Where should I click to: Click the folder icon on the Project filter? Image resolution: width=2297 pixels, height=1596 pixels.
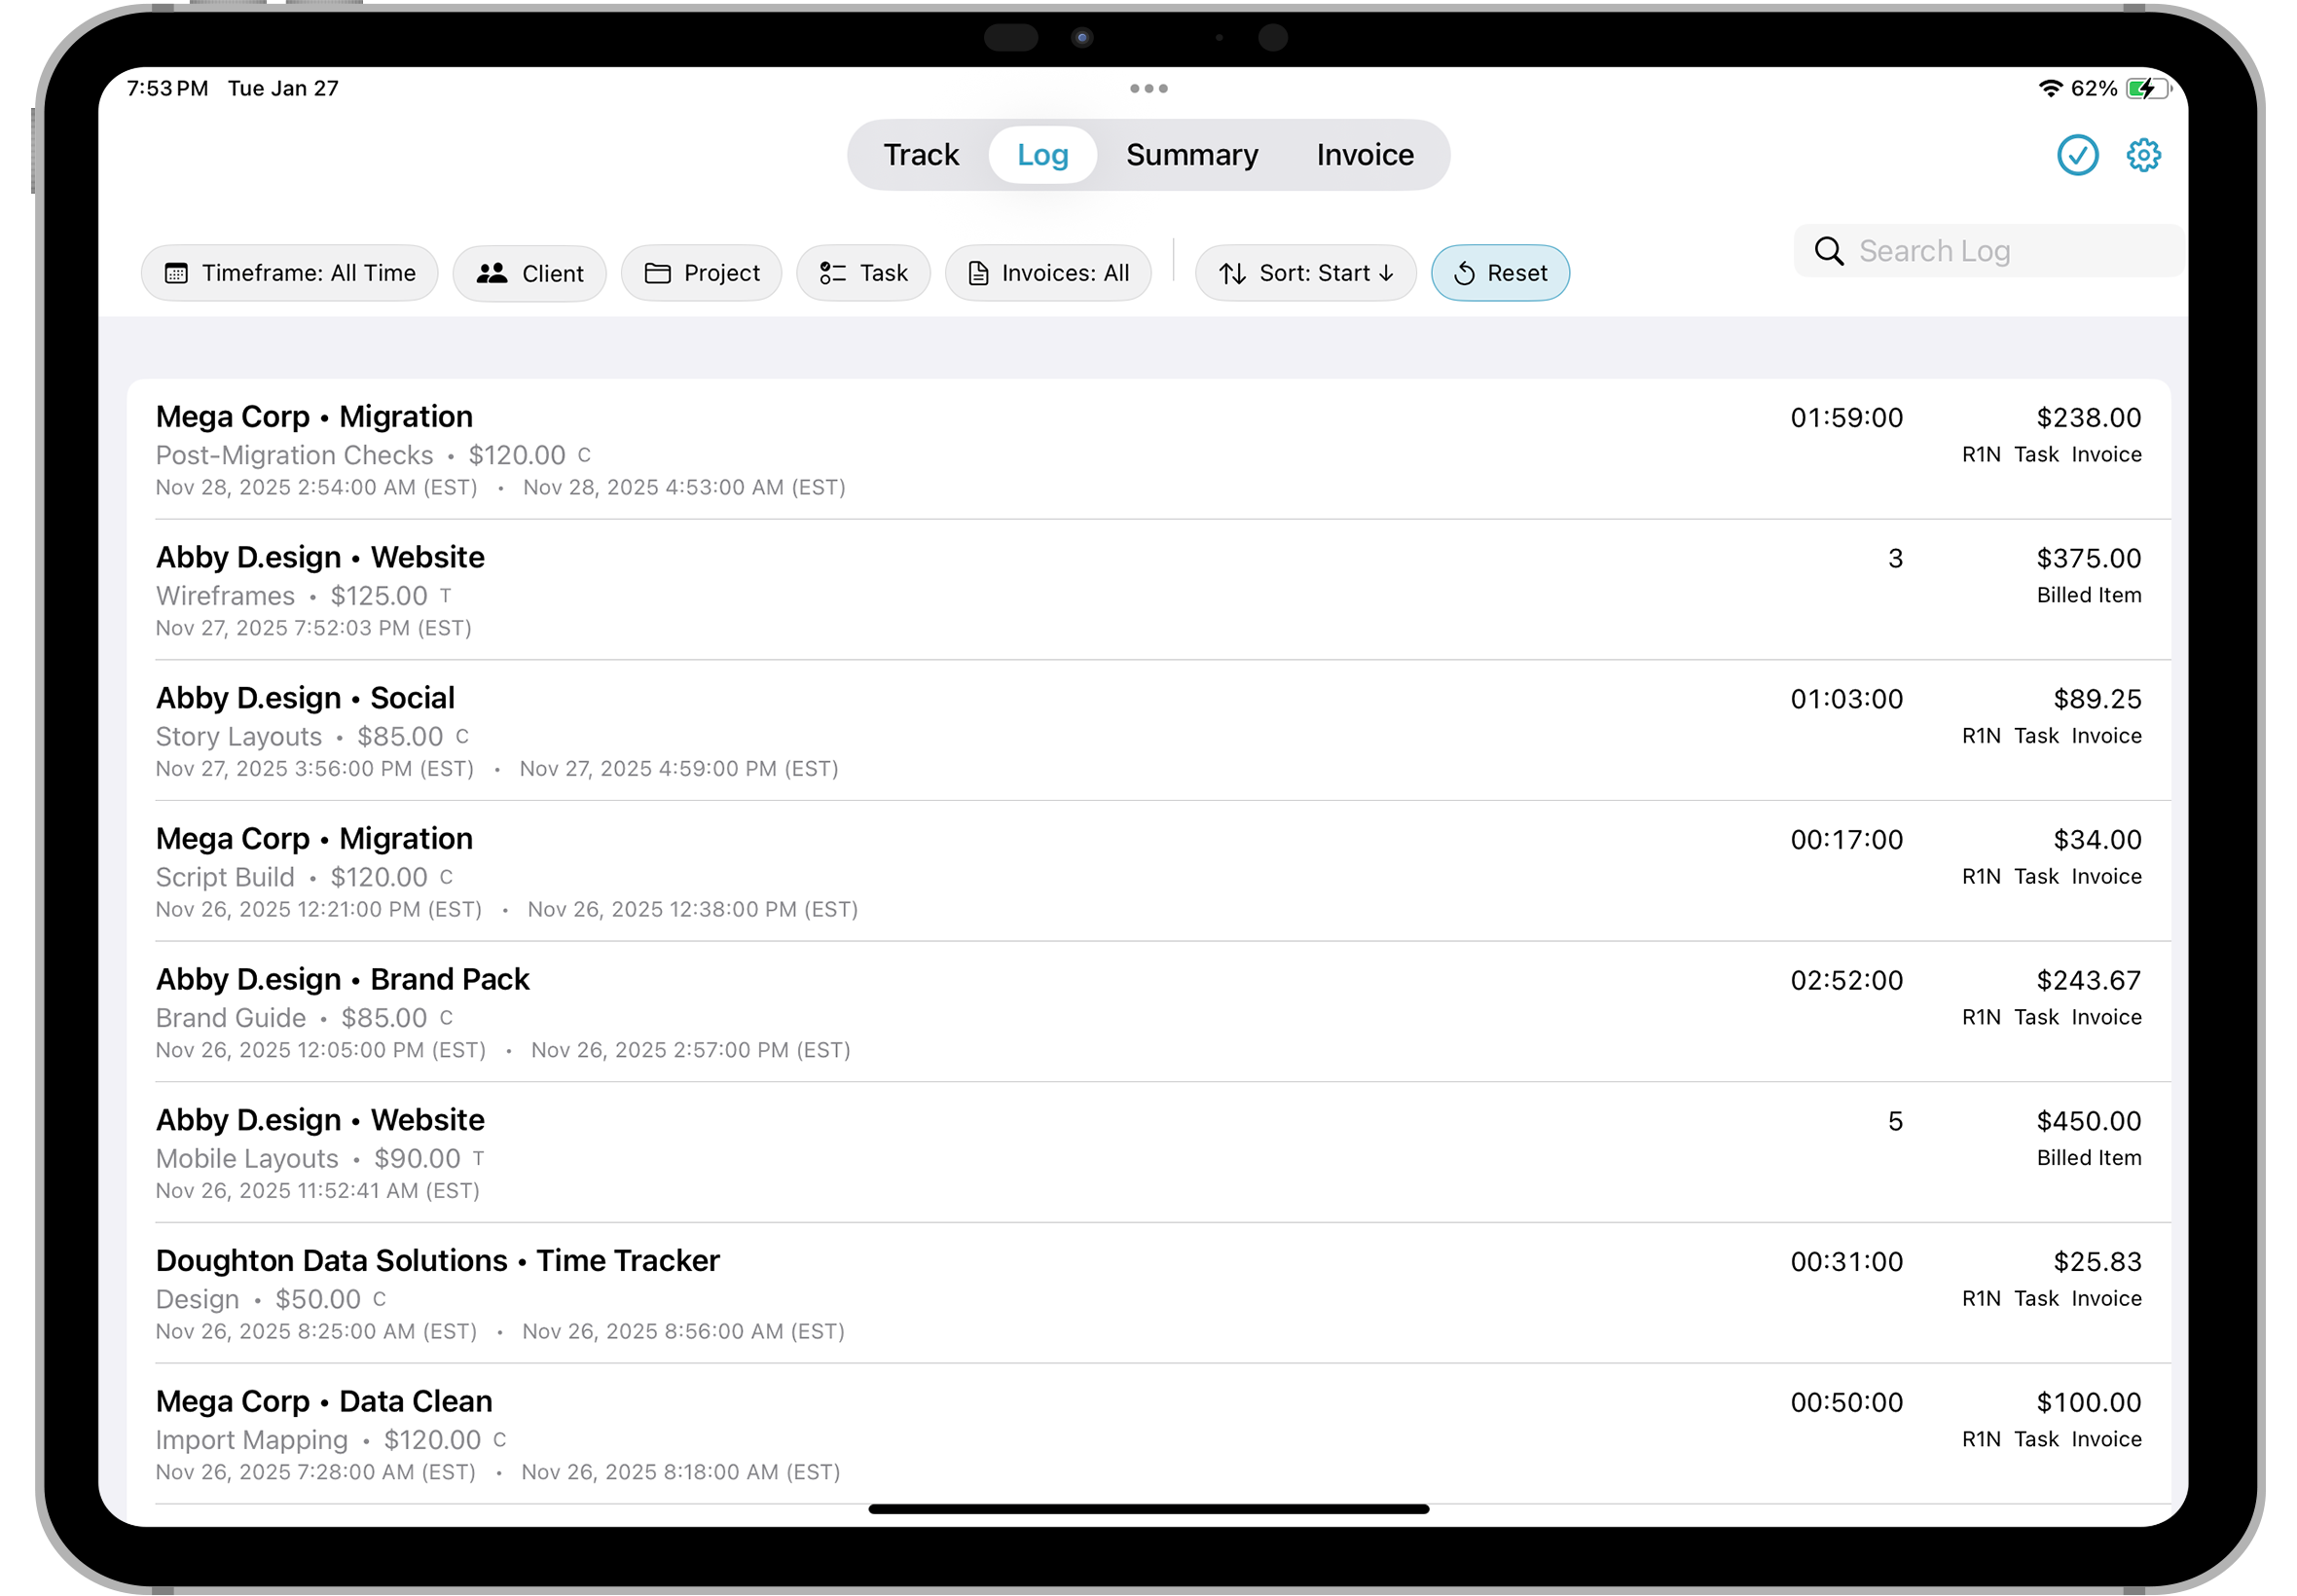(658, 272)
